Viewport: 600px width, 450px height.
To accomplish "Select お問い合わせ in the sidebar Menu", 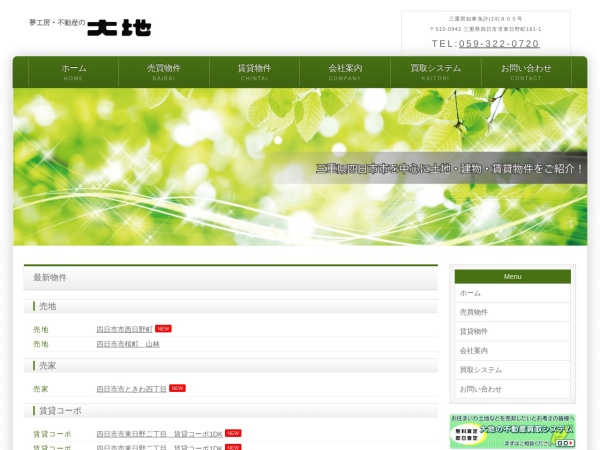I will pos(512,389).
